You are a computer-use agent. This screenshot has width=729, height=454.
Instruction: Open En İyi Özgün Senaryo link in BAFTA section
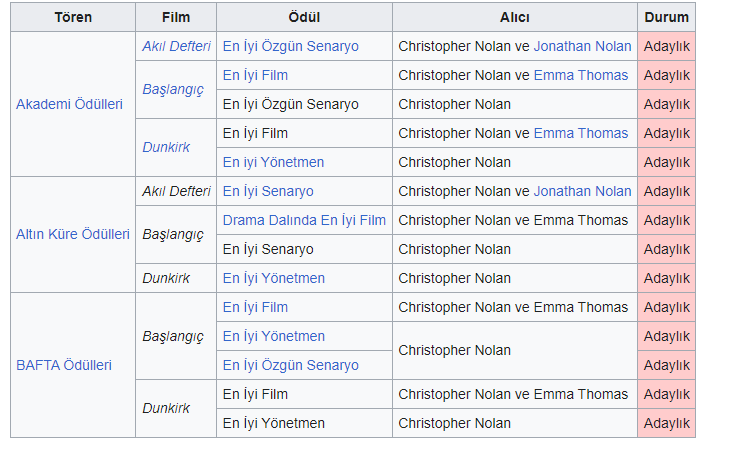[290, 365]
